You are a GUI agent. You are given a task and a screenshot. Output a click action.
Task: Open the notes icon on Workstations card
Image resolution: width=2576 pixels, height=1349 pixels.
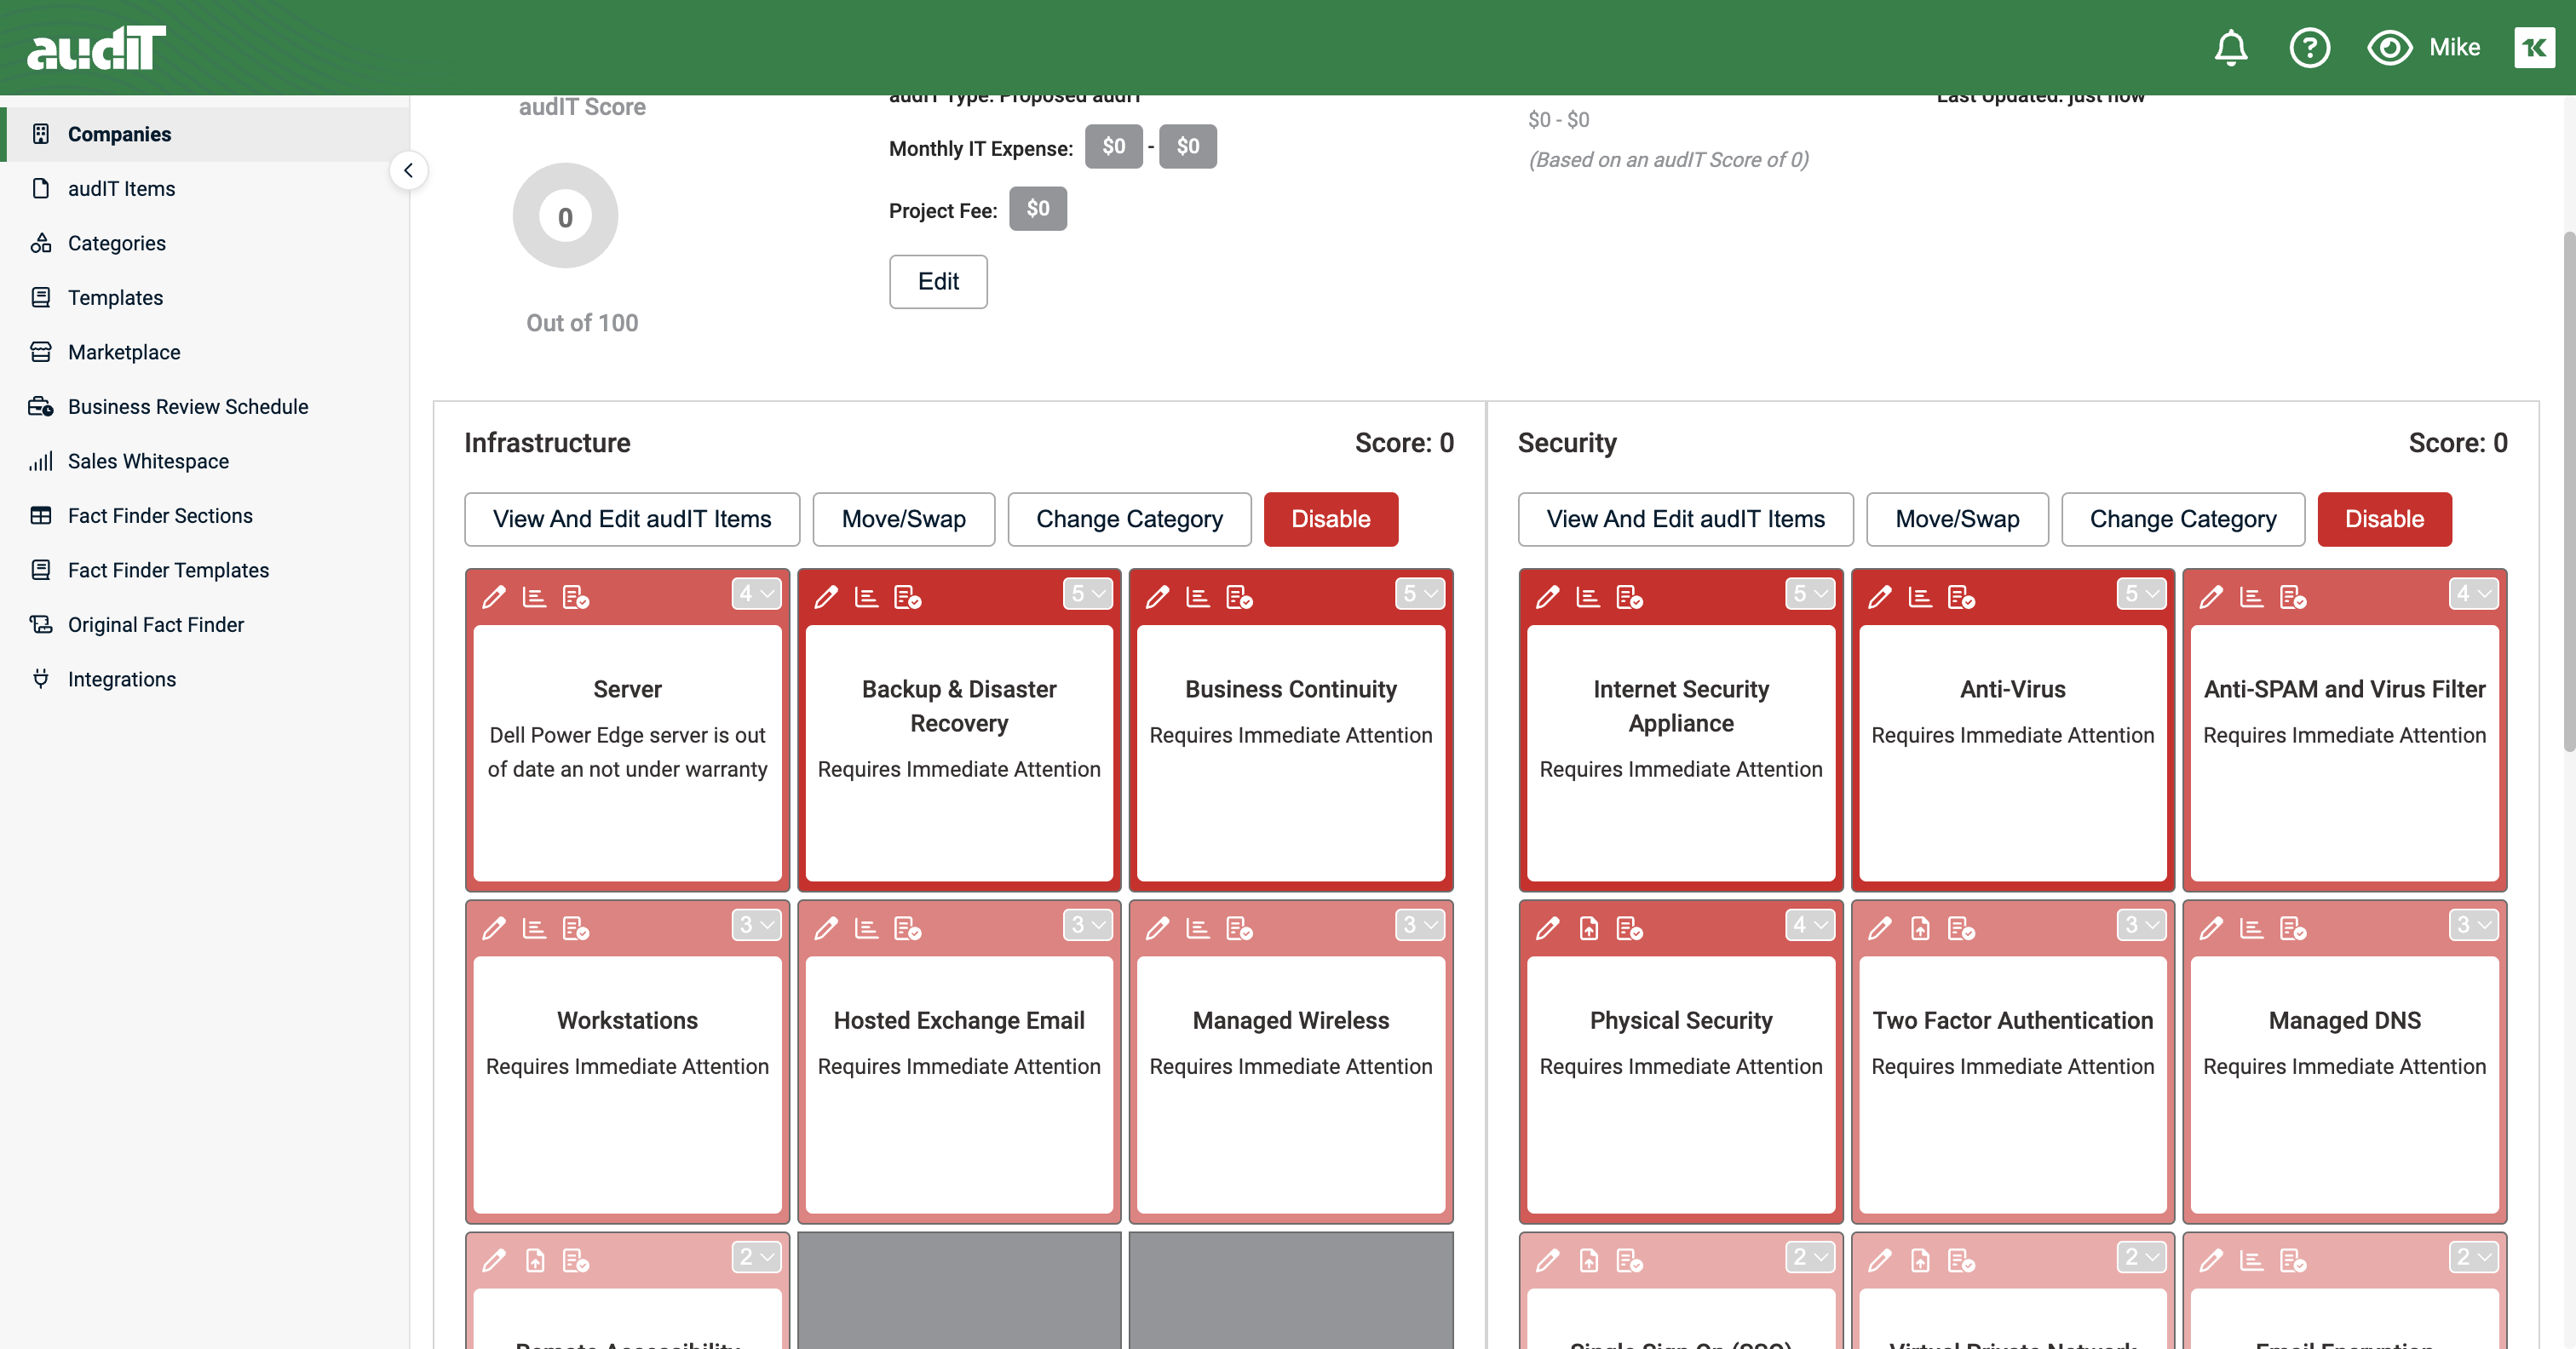point(534,928)
